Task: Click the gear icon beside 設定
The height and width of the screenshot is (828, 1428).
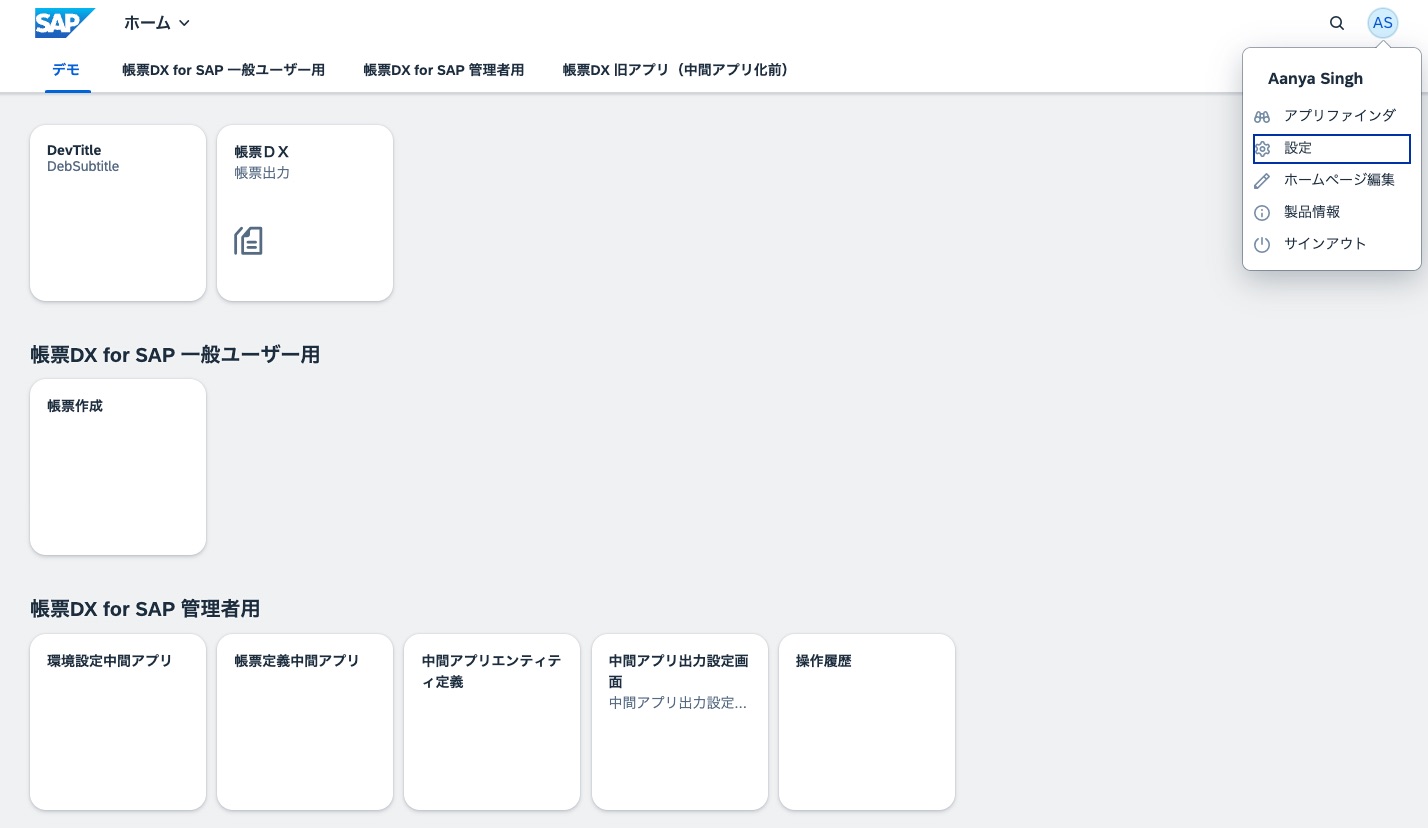Action: pos(1262,149)
